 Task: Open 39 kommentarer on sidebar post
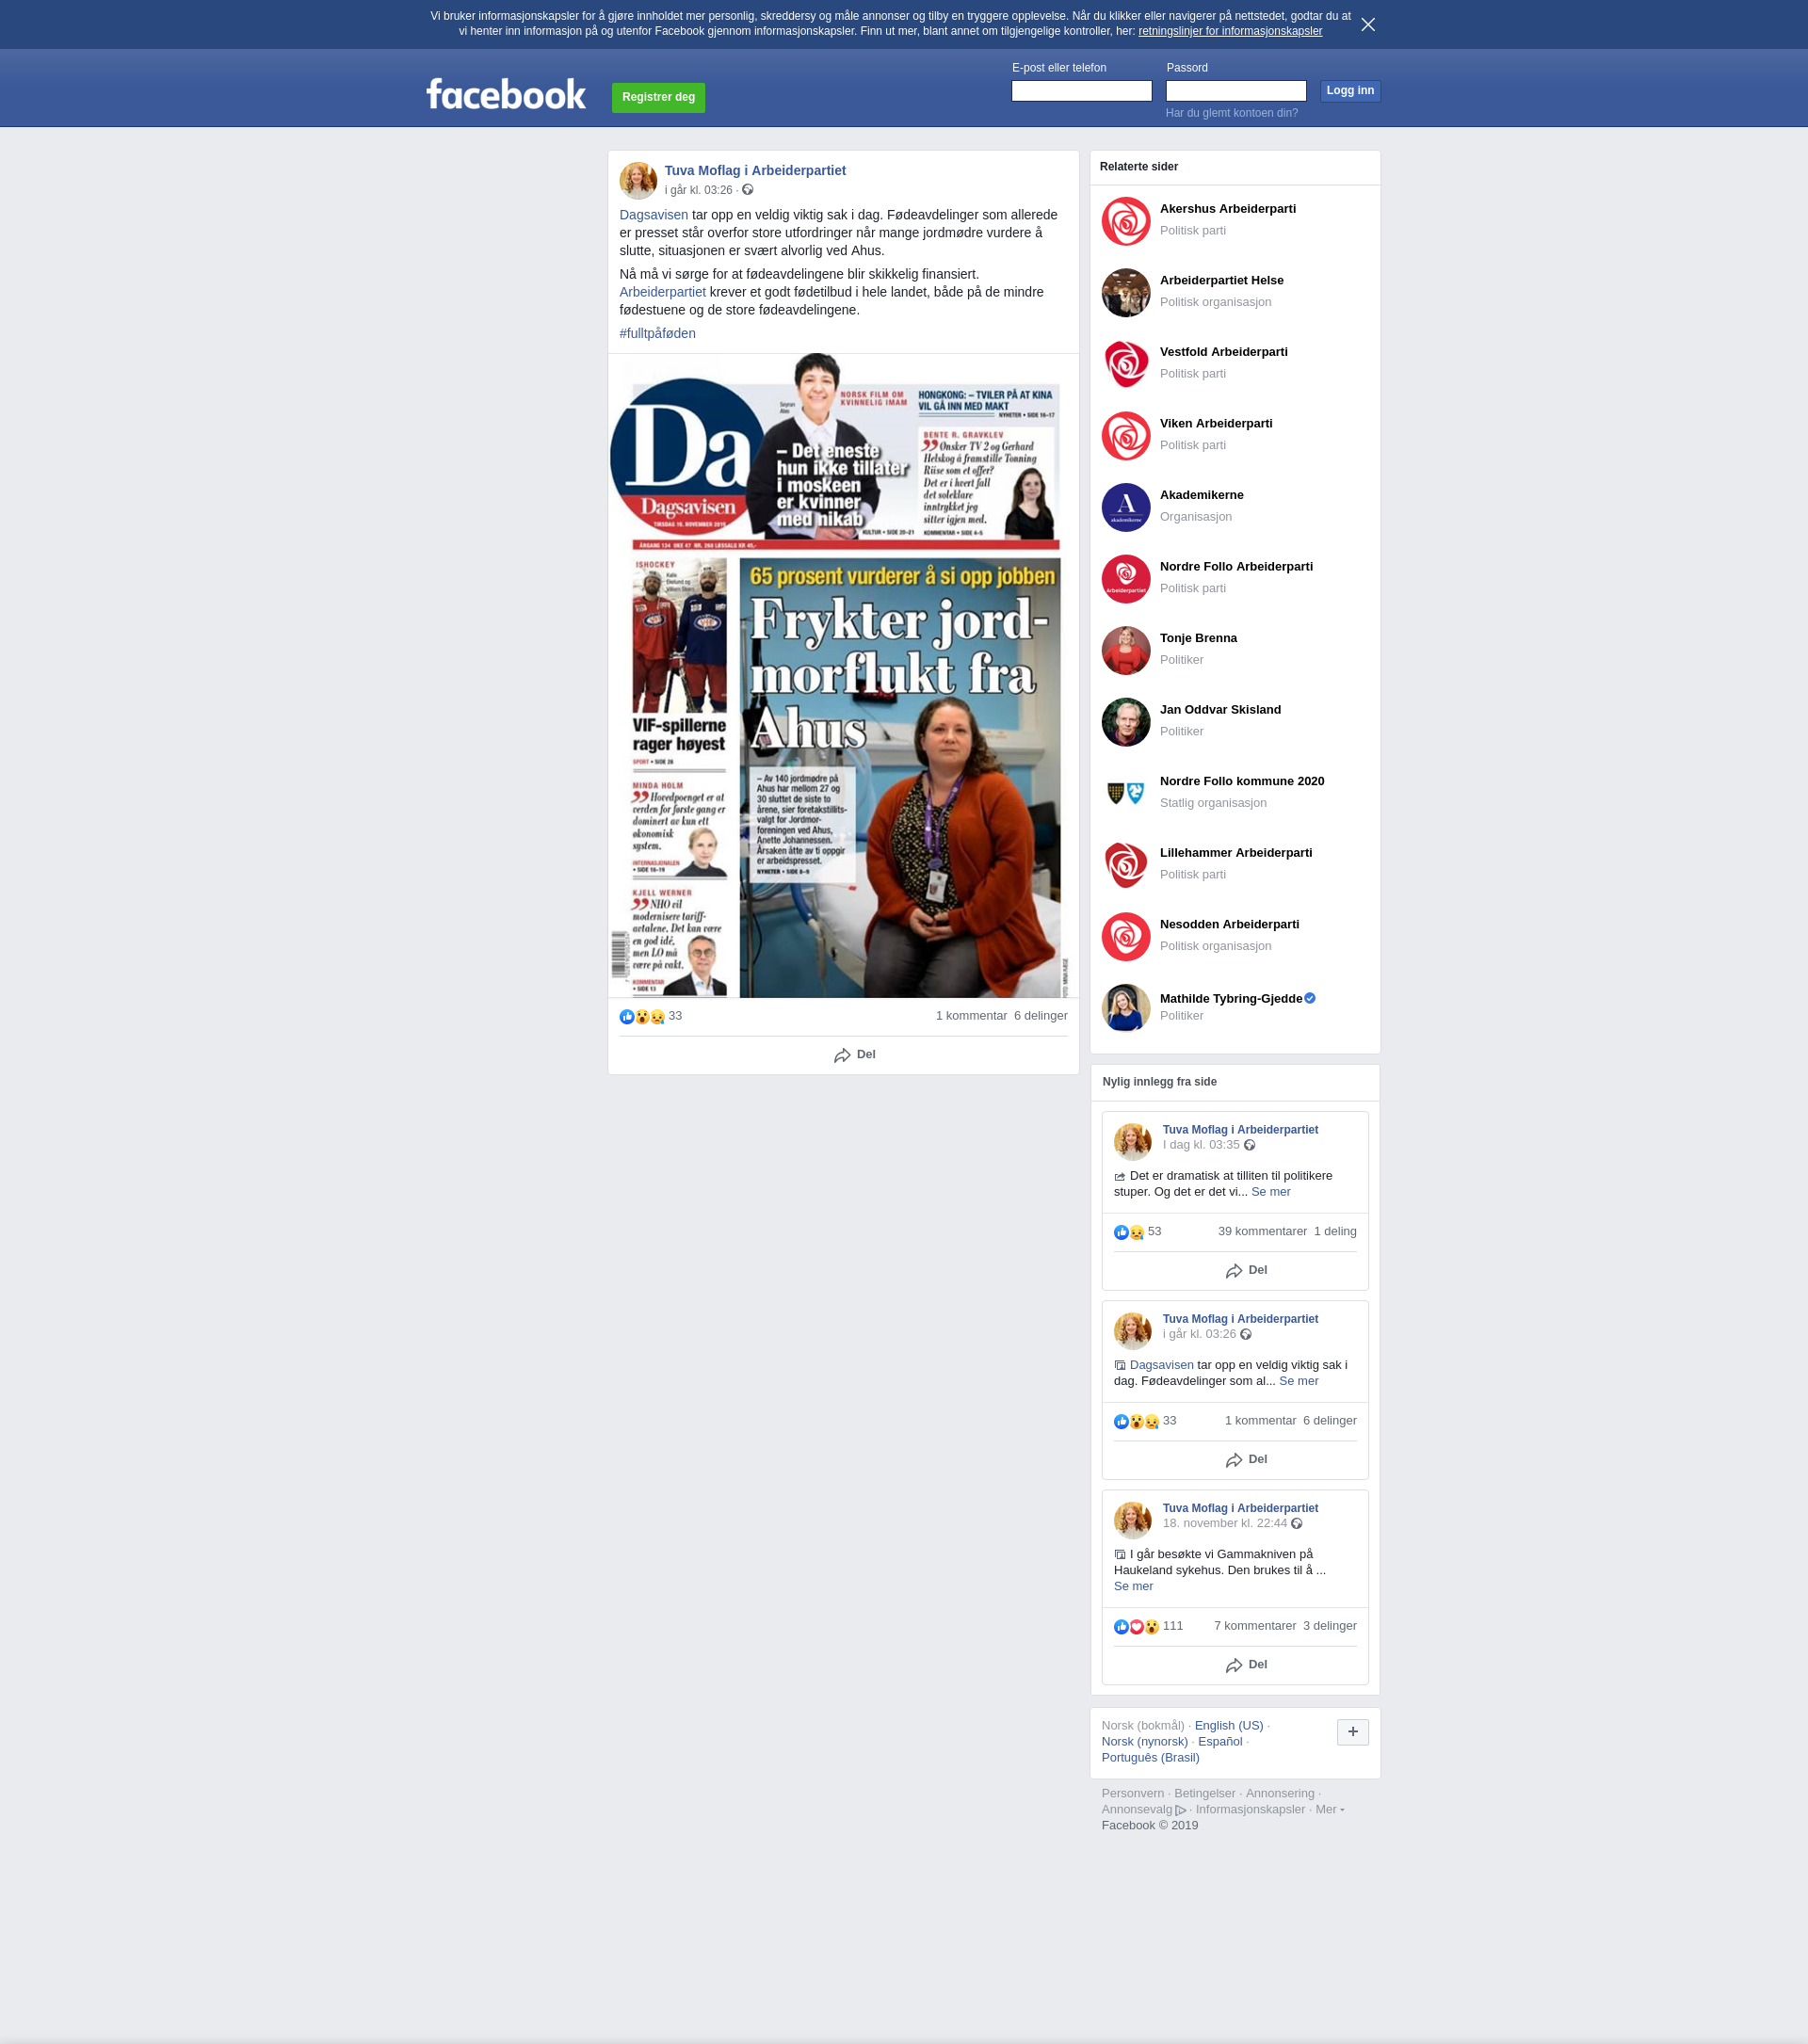coord(1262,1232)
